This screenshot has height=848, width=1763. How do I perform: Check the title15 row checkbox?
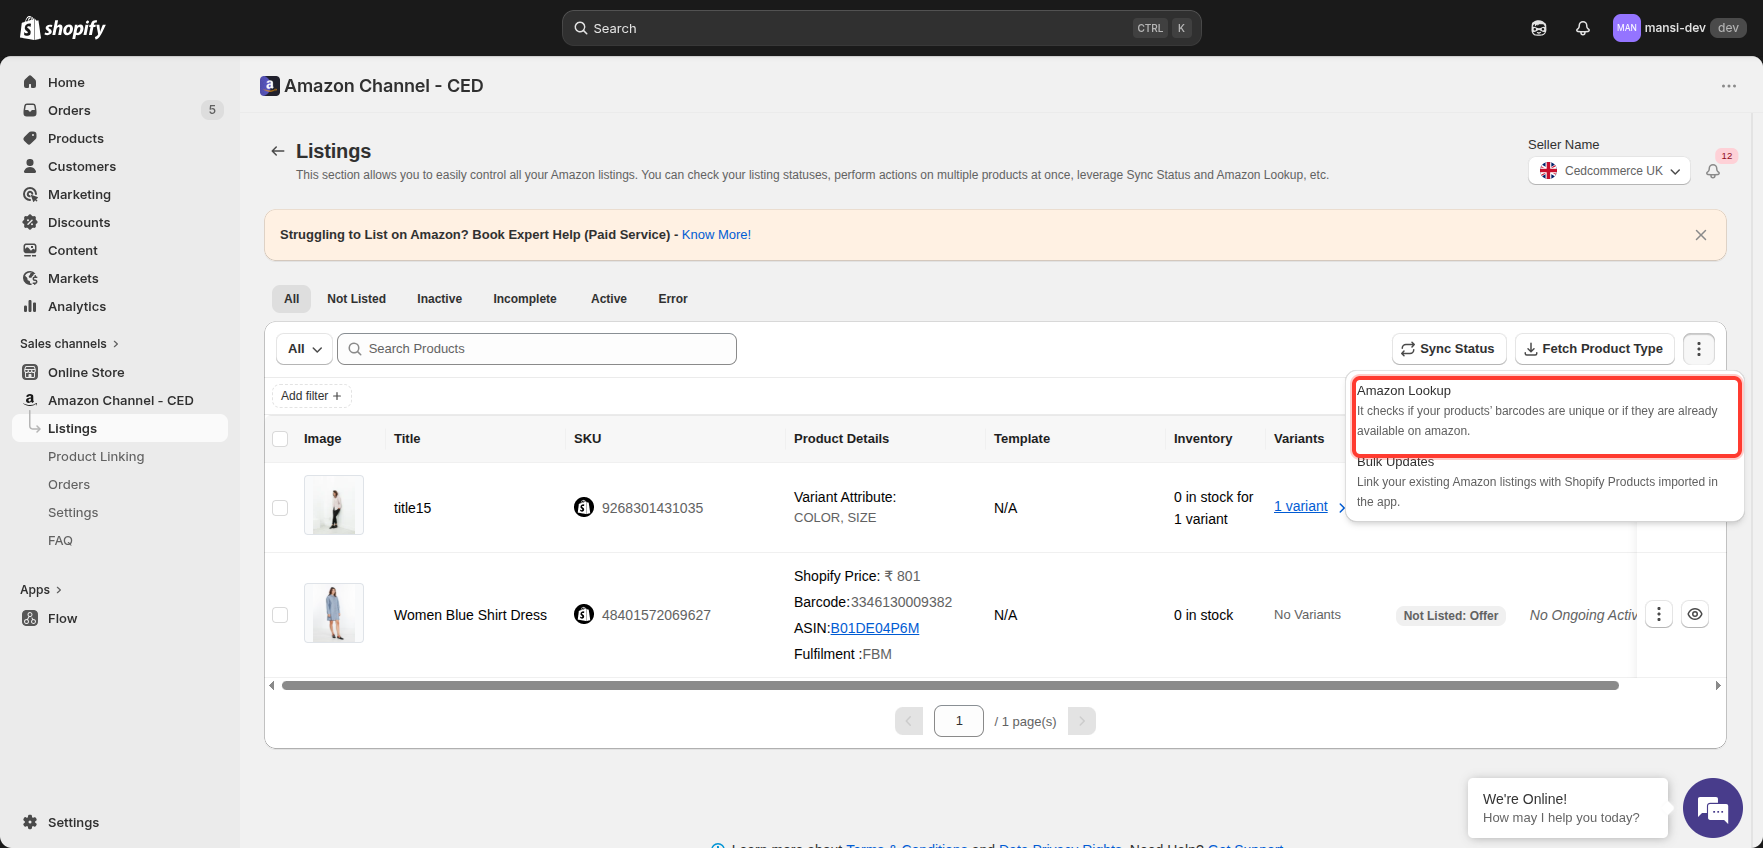(x=280, y=508)
